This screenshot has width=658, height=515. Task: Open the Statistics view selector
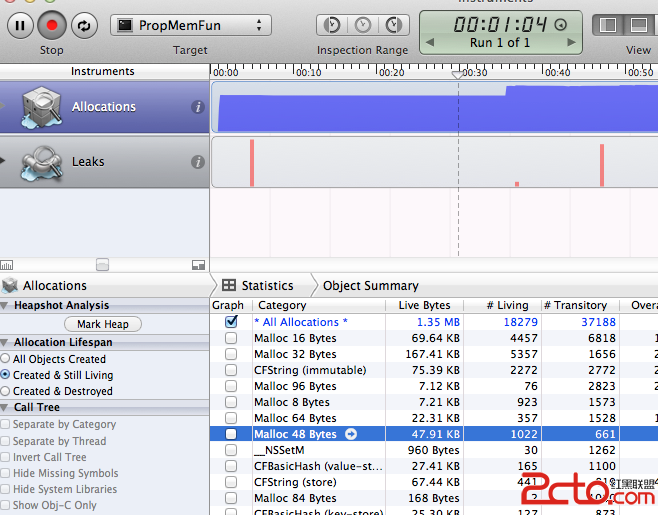[258, 286]
